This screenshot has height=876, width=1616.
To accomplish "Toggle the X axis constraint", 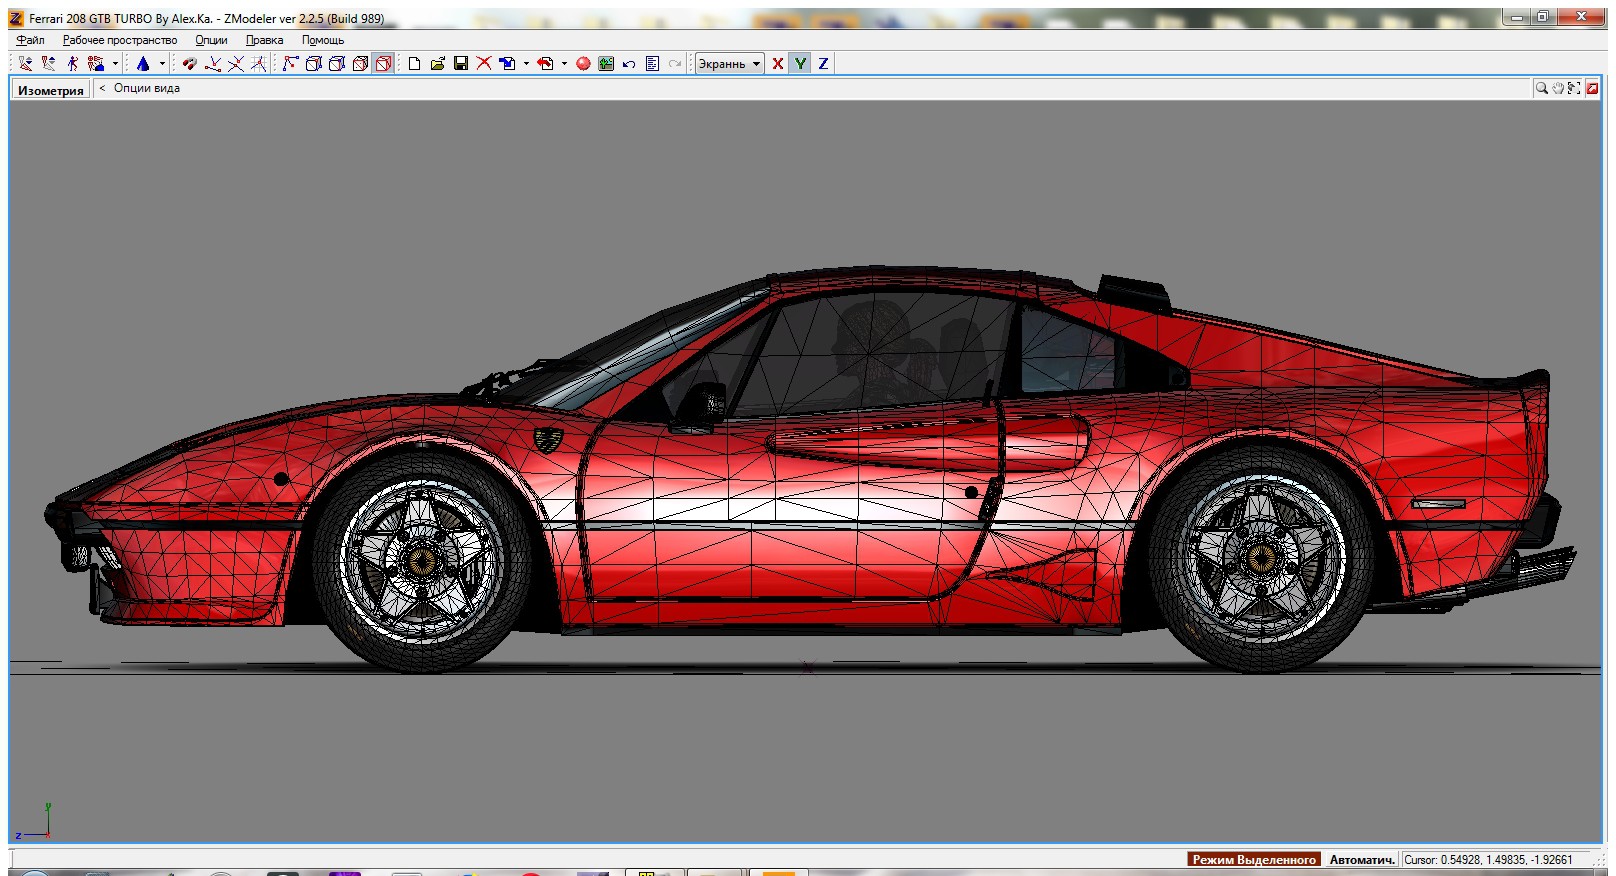I will [x=778, y=64].
